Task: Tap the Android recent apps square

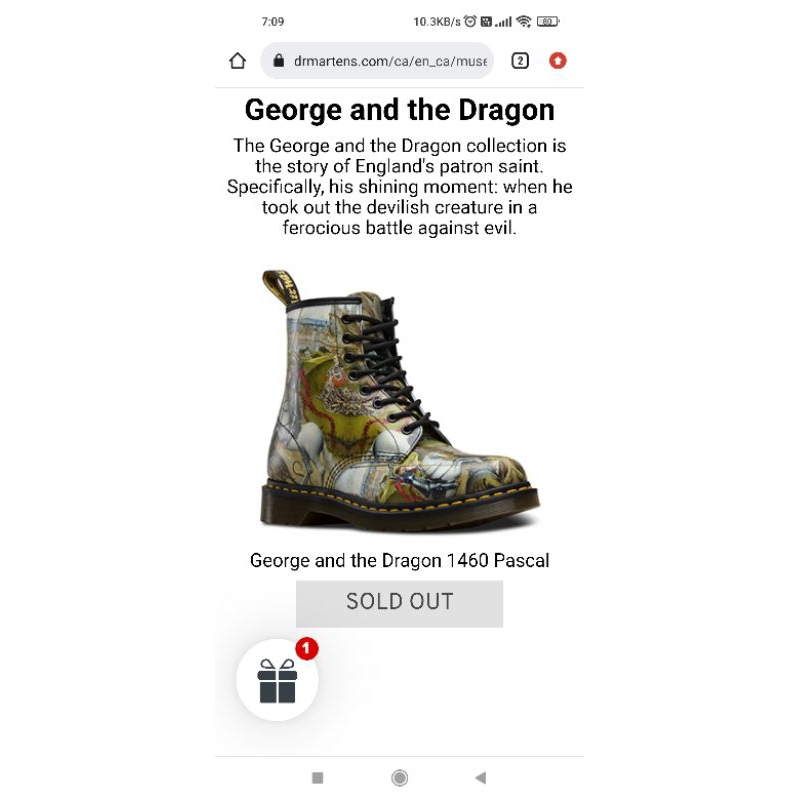Action: (317, 778)
